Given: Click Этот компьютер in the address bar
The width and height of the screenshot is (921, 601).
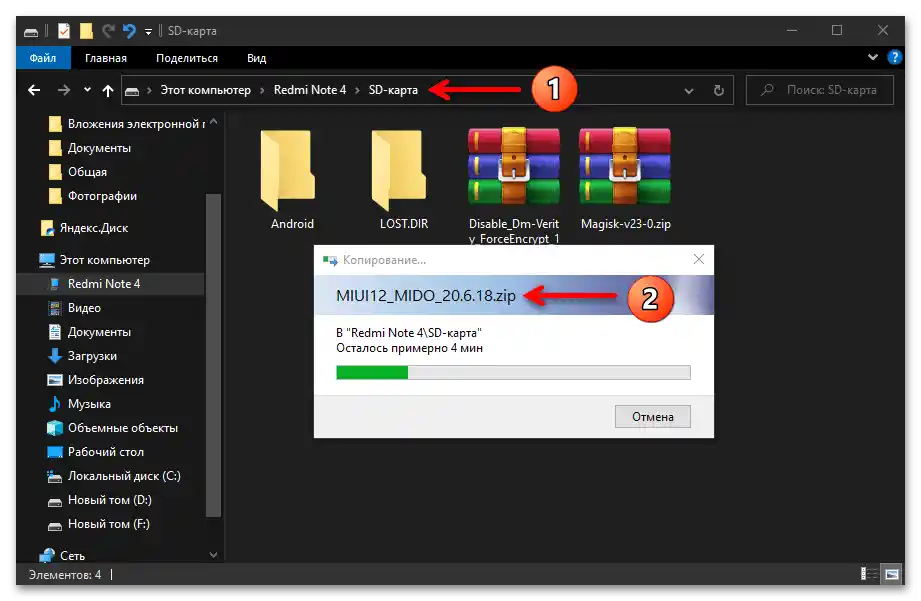Looking at the screenshot, I should tap(206, 90).
